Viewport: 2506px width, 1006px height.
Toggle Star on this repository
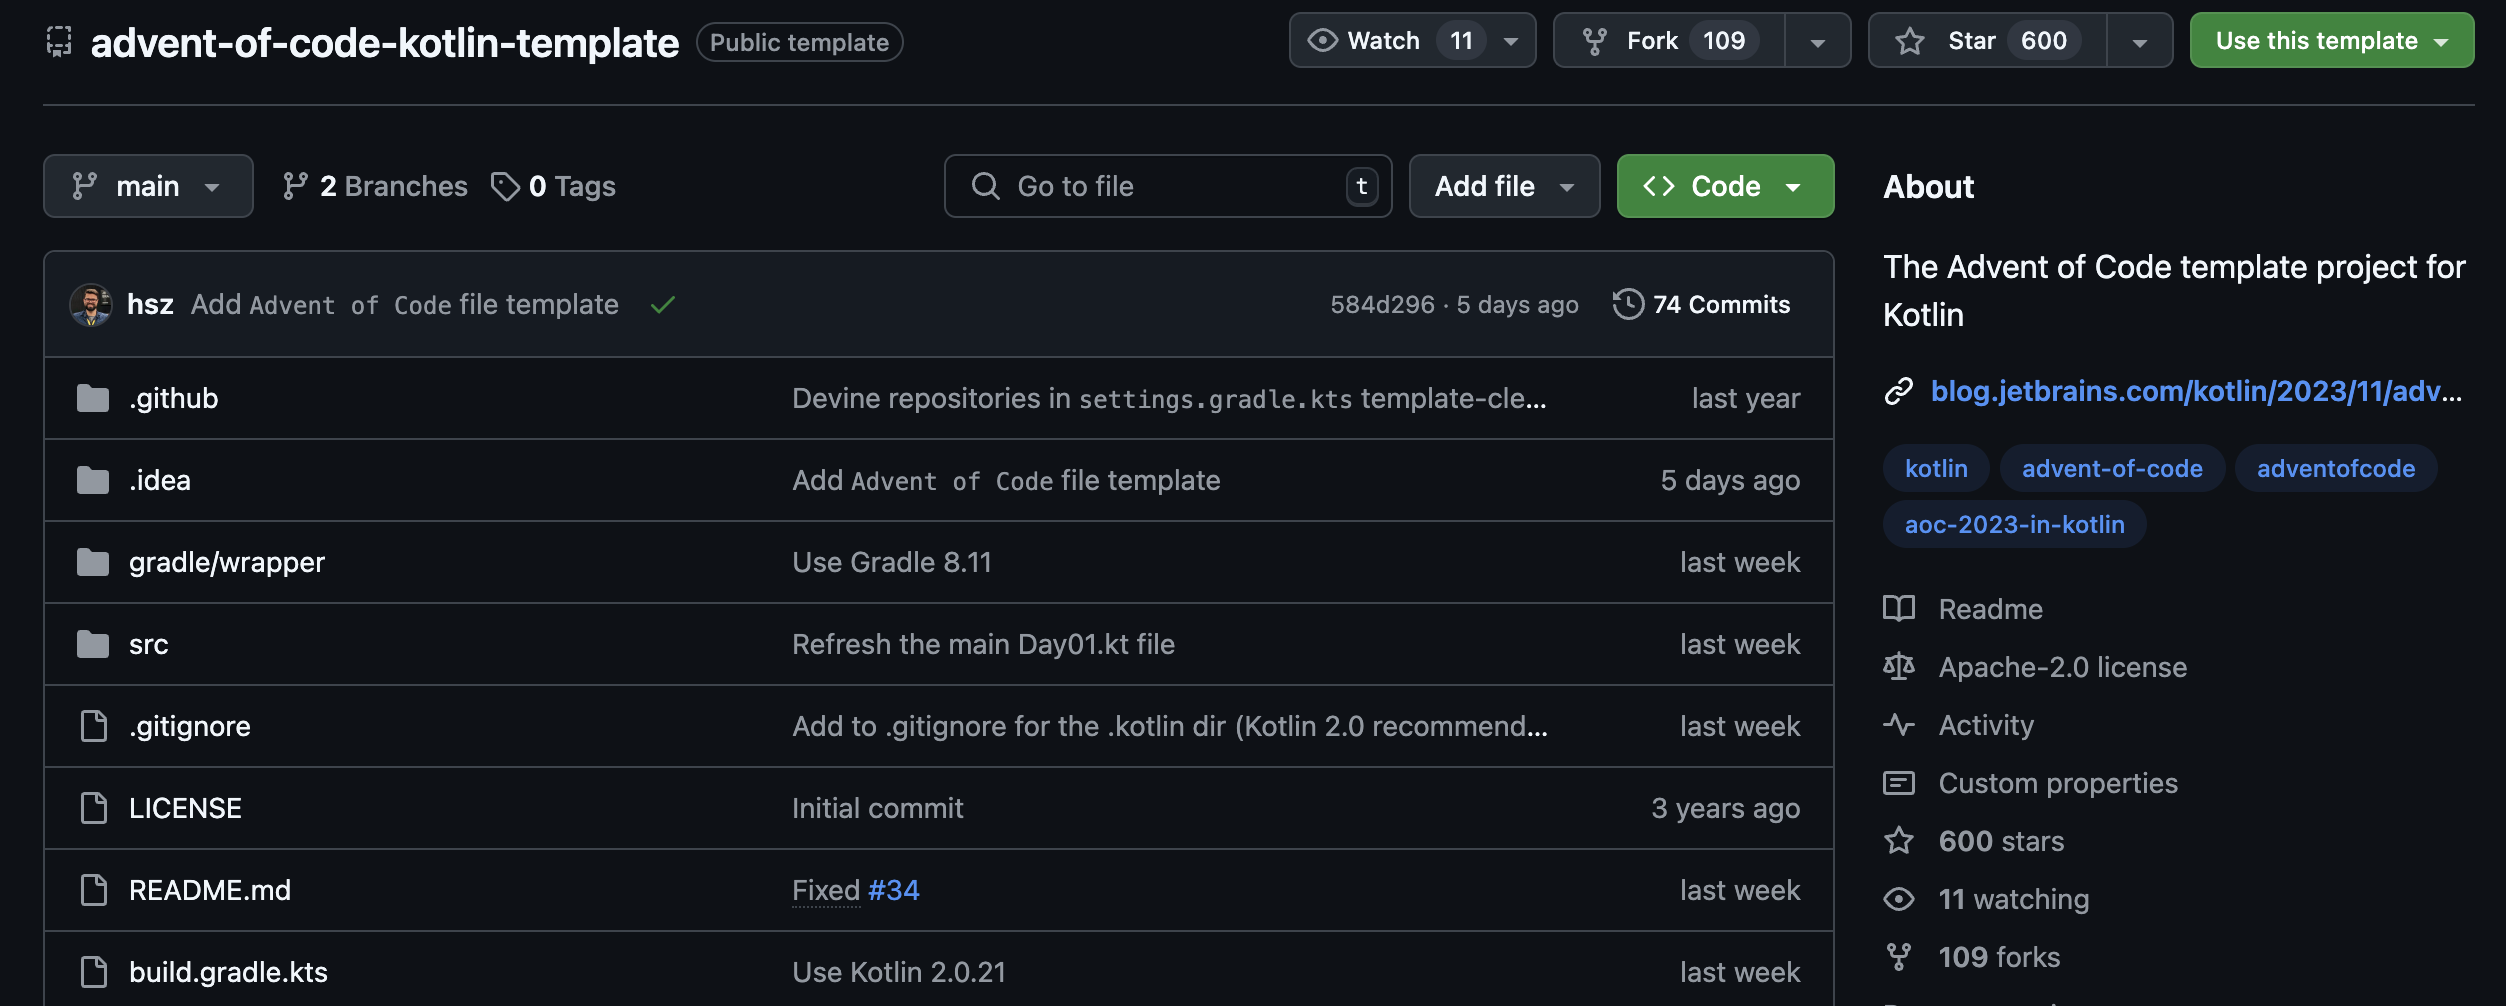(1987, 40)
